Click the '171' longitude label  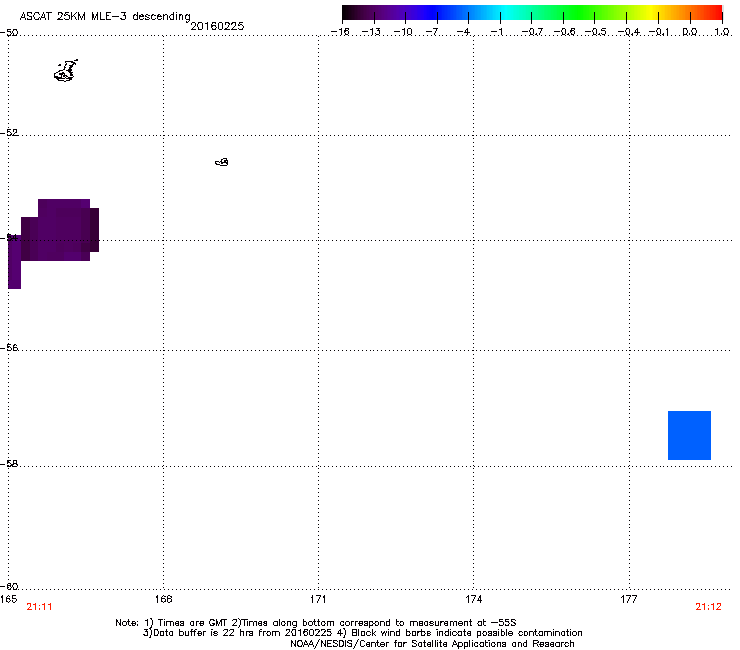point(318,599)
